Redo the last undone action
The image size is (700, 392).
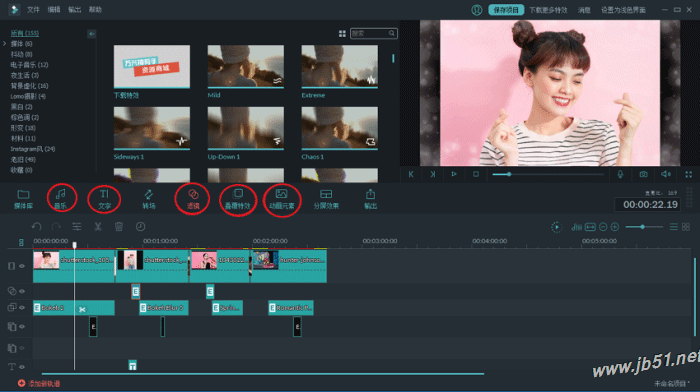pos(56,227)
